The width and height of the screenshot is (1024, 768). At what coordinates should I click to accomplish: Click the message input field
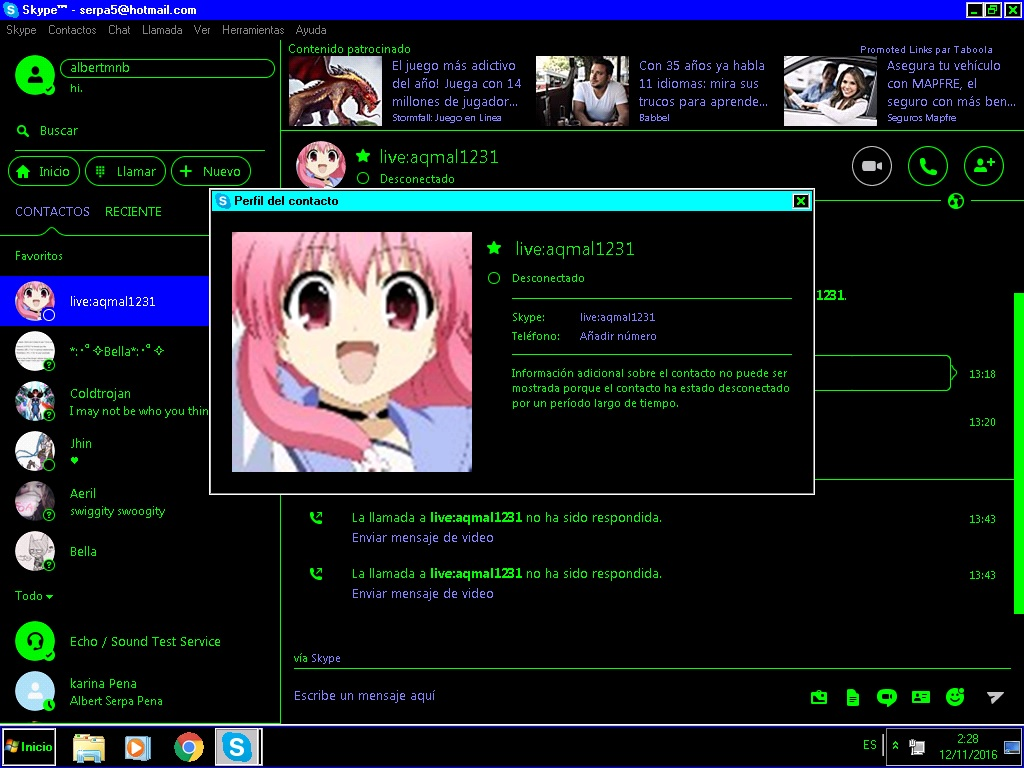tap(540, 696)
